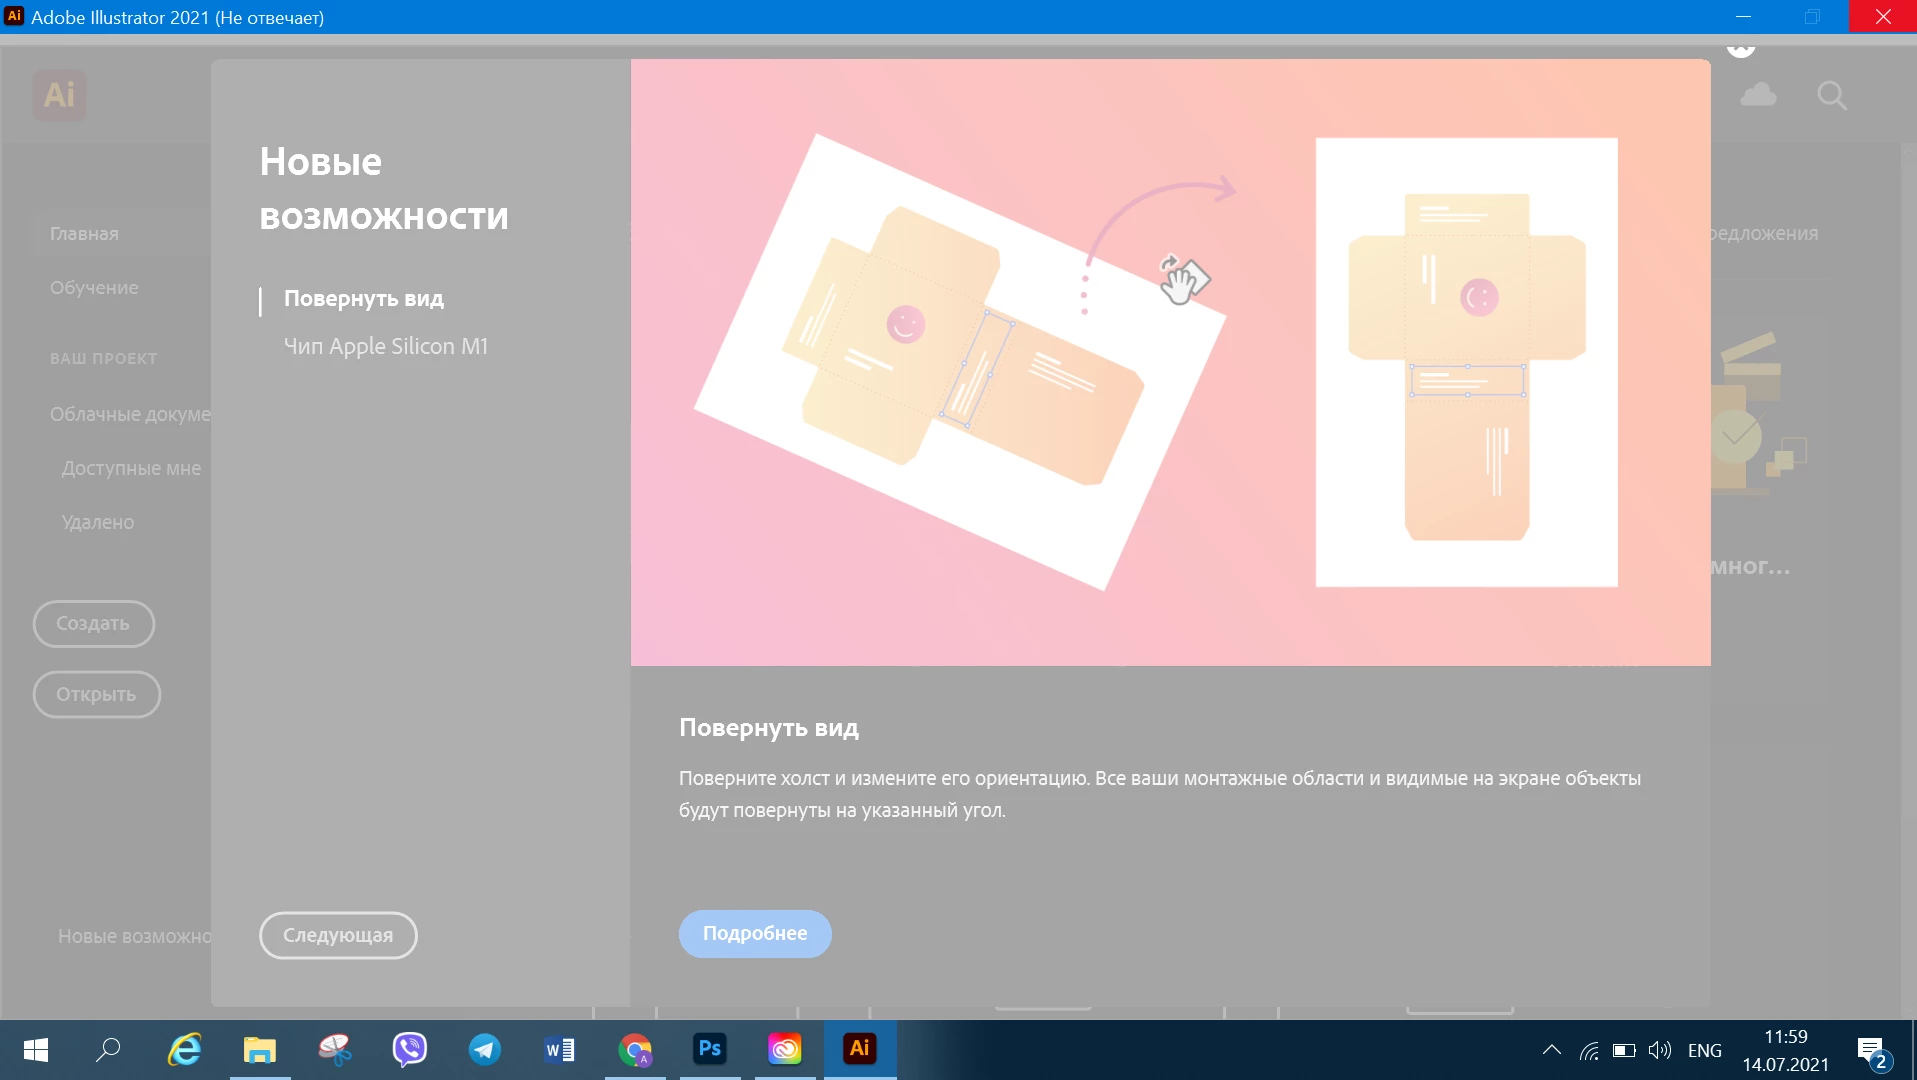
Task: Open Telegram from taskbar
Action: (x=485, y=1050)
